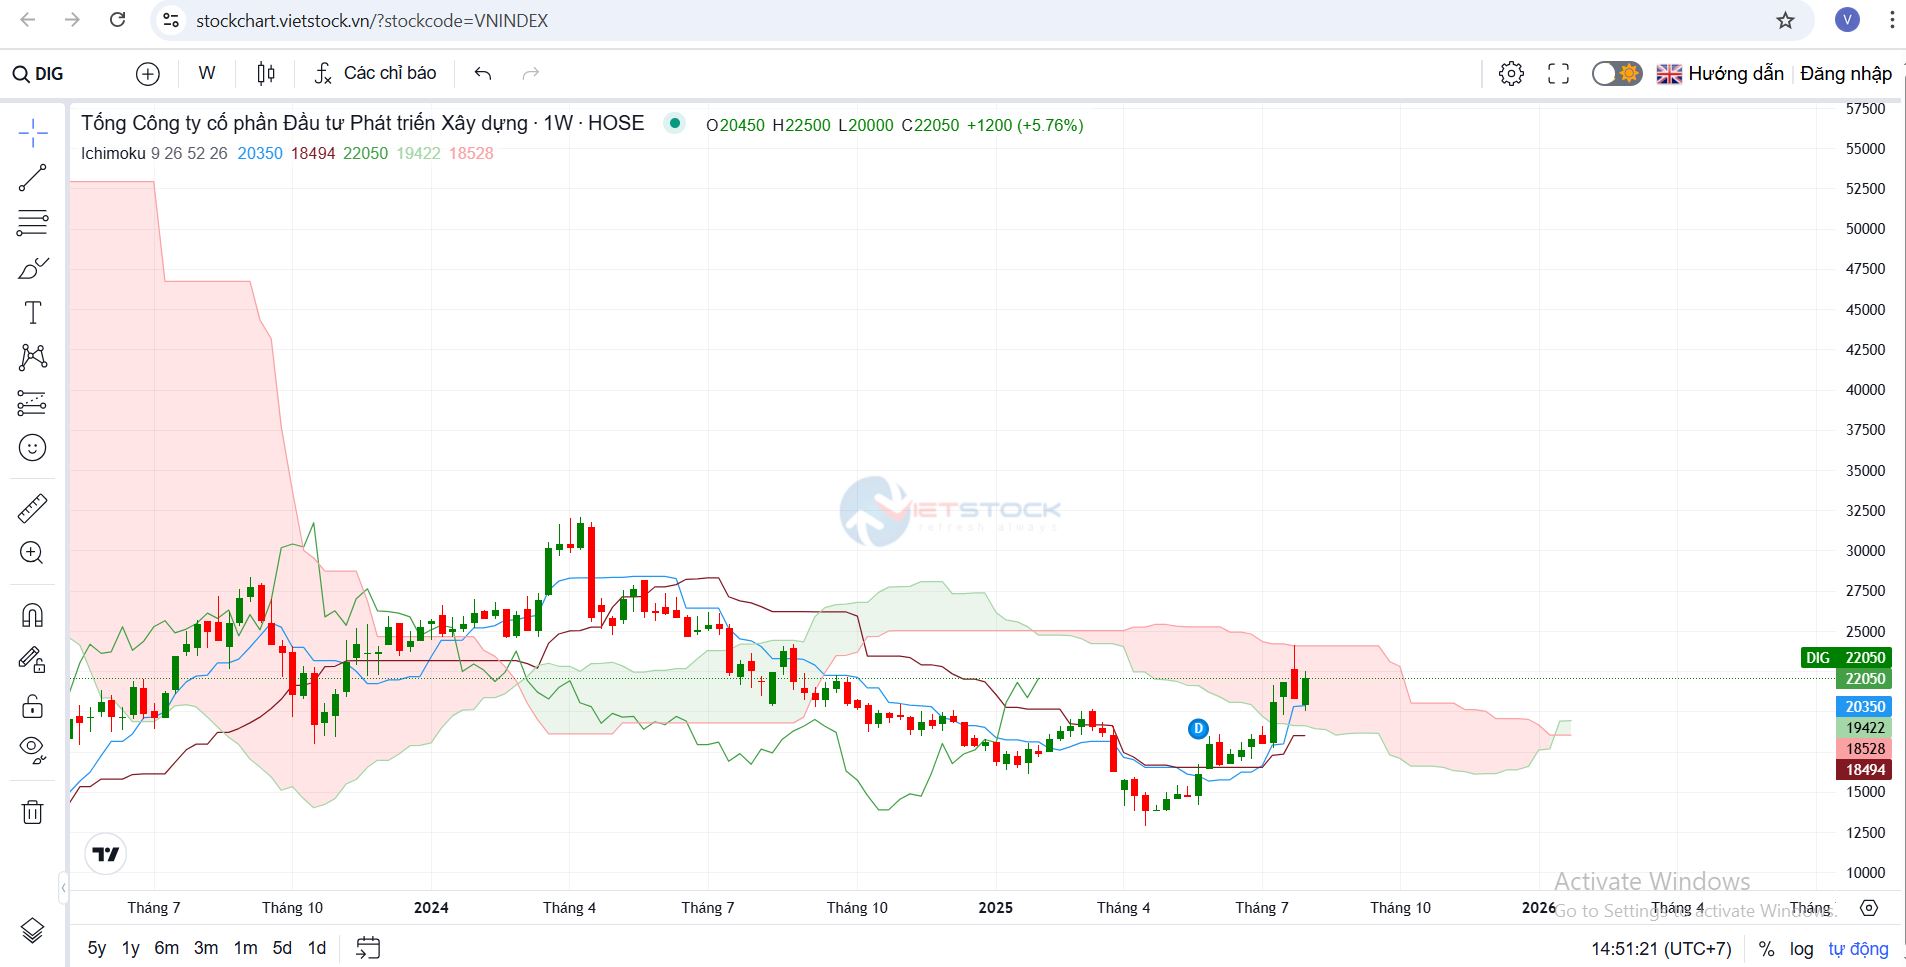Image resolution: width=1906 pixels, height=967 pixels.
Task: Hide all drawings with the eye icon
Action: point(32,749)
